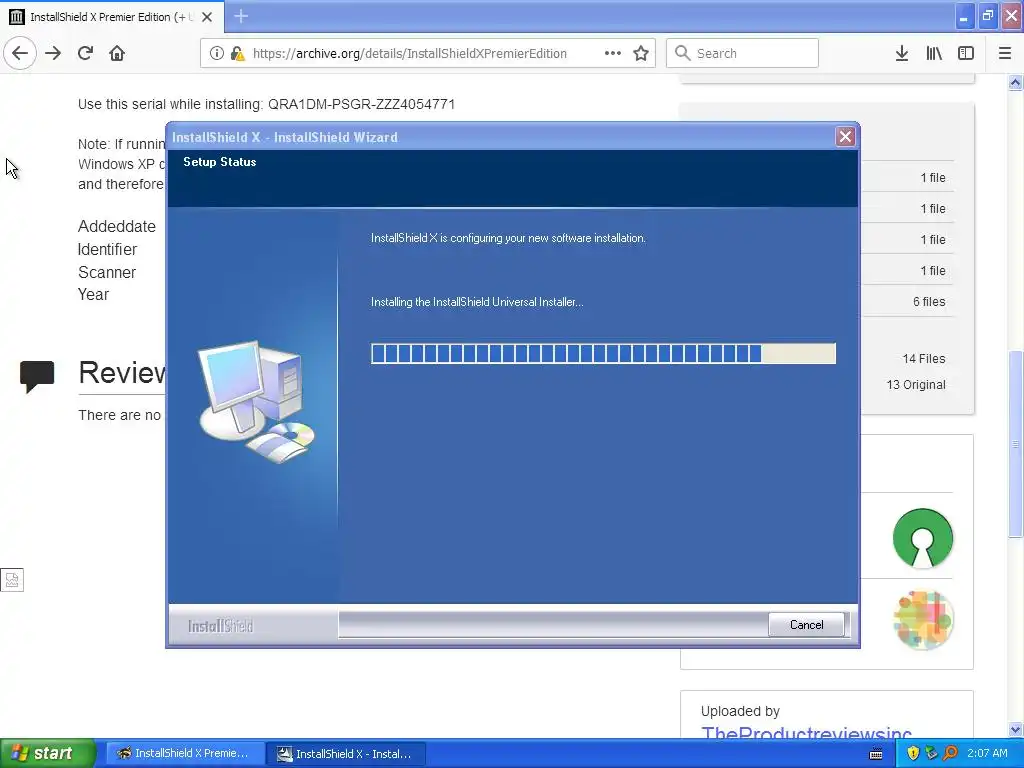The image size is (1024, 768).
Task: Click the Reviews speech bubble icon
Action: 37,376
